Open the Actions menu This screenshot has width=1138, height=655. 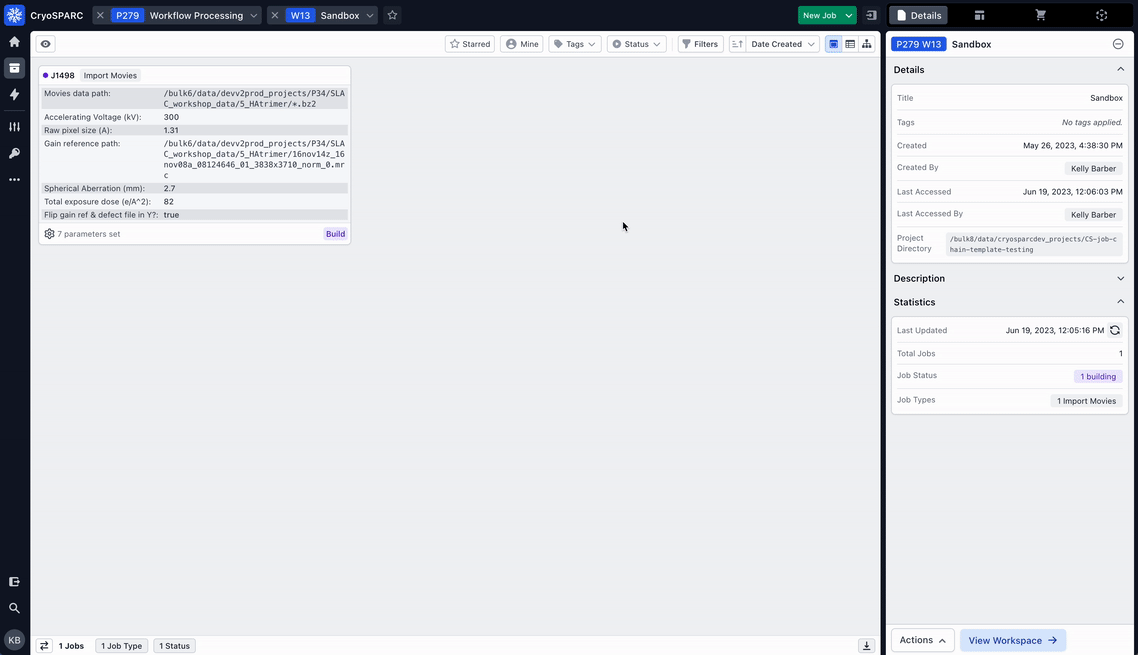tap(922, 640)
